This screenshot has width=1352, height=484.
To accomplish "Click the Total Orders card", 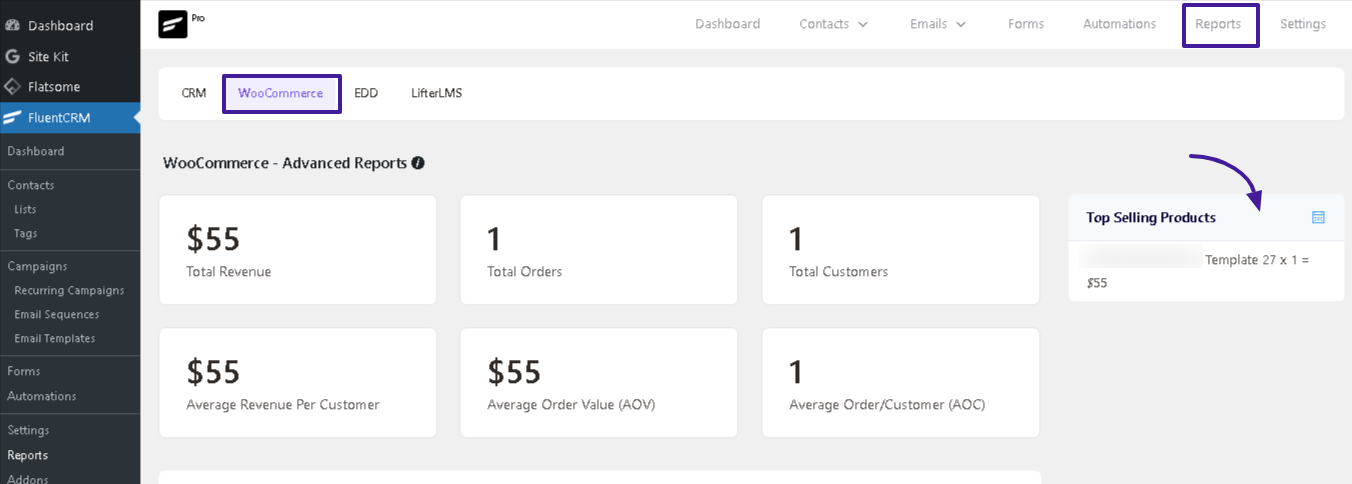I will point(599,250).
